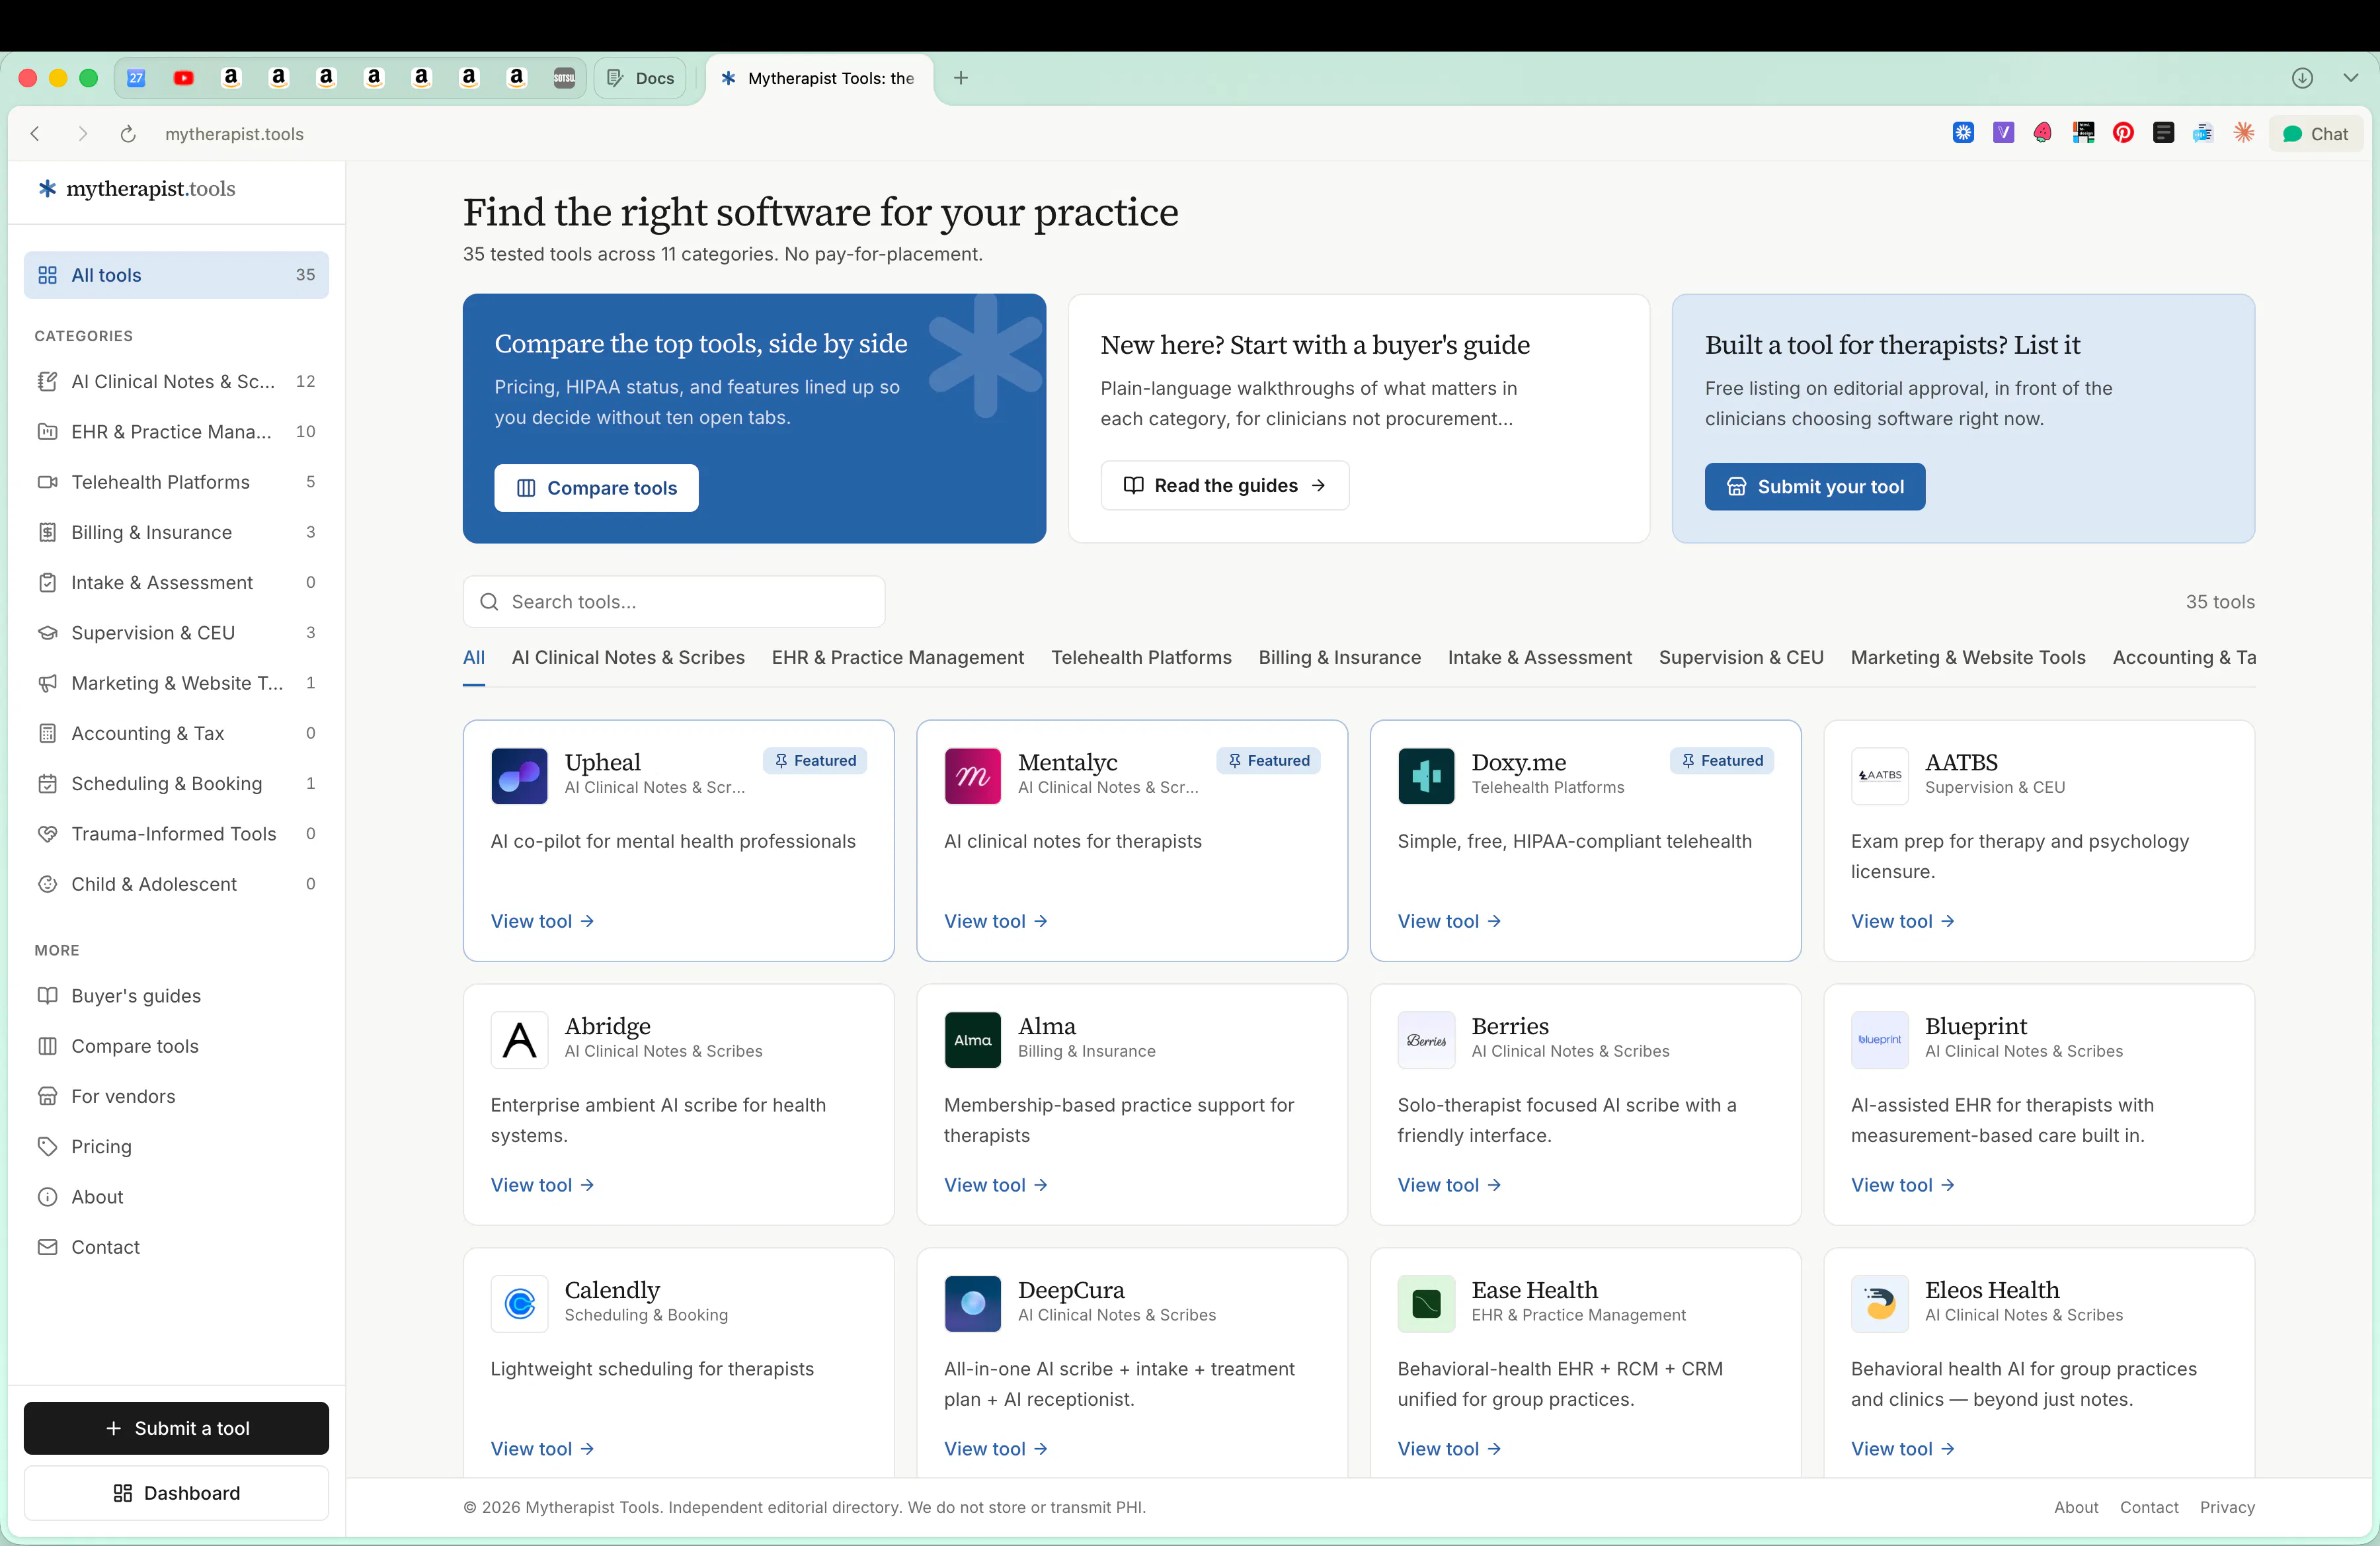Open Trauma-Informed Tools sidebar category

pyautogui.click(x=176, y=834)
